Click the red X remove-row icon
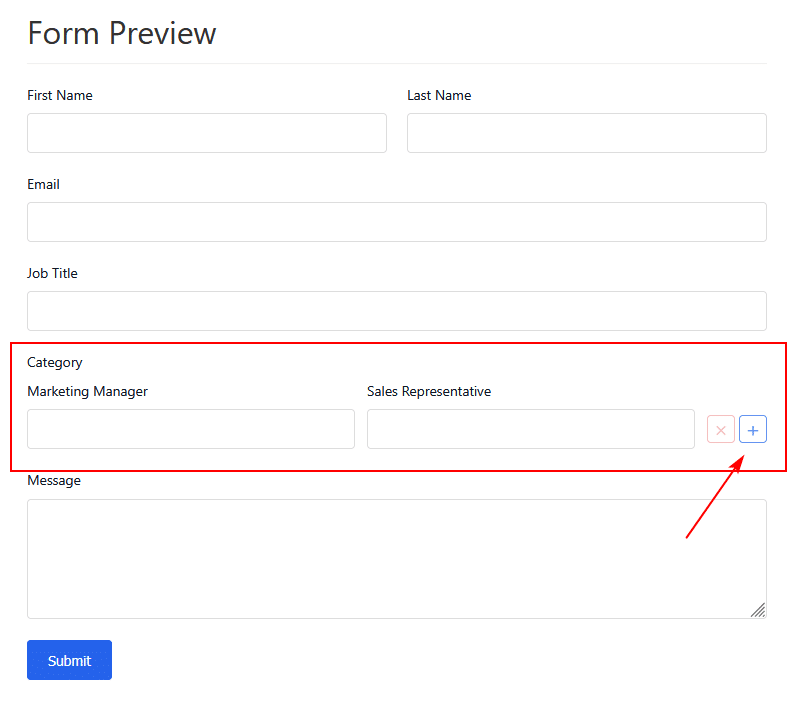794x705 pixels. point(720,430)
